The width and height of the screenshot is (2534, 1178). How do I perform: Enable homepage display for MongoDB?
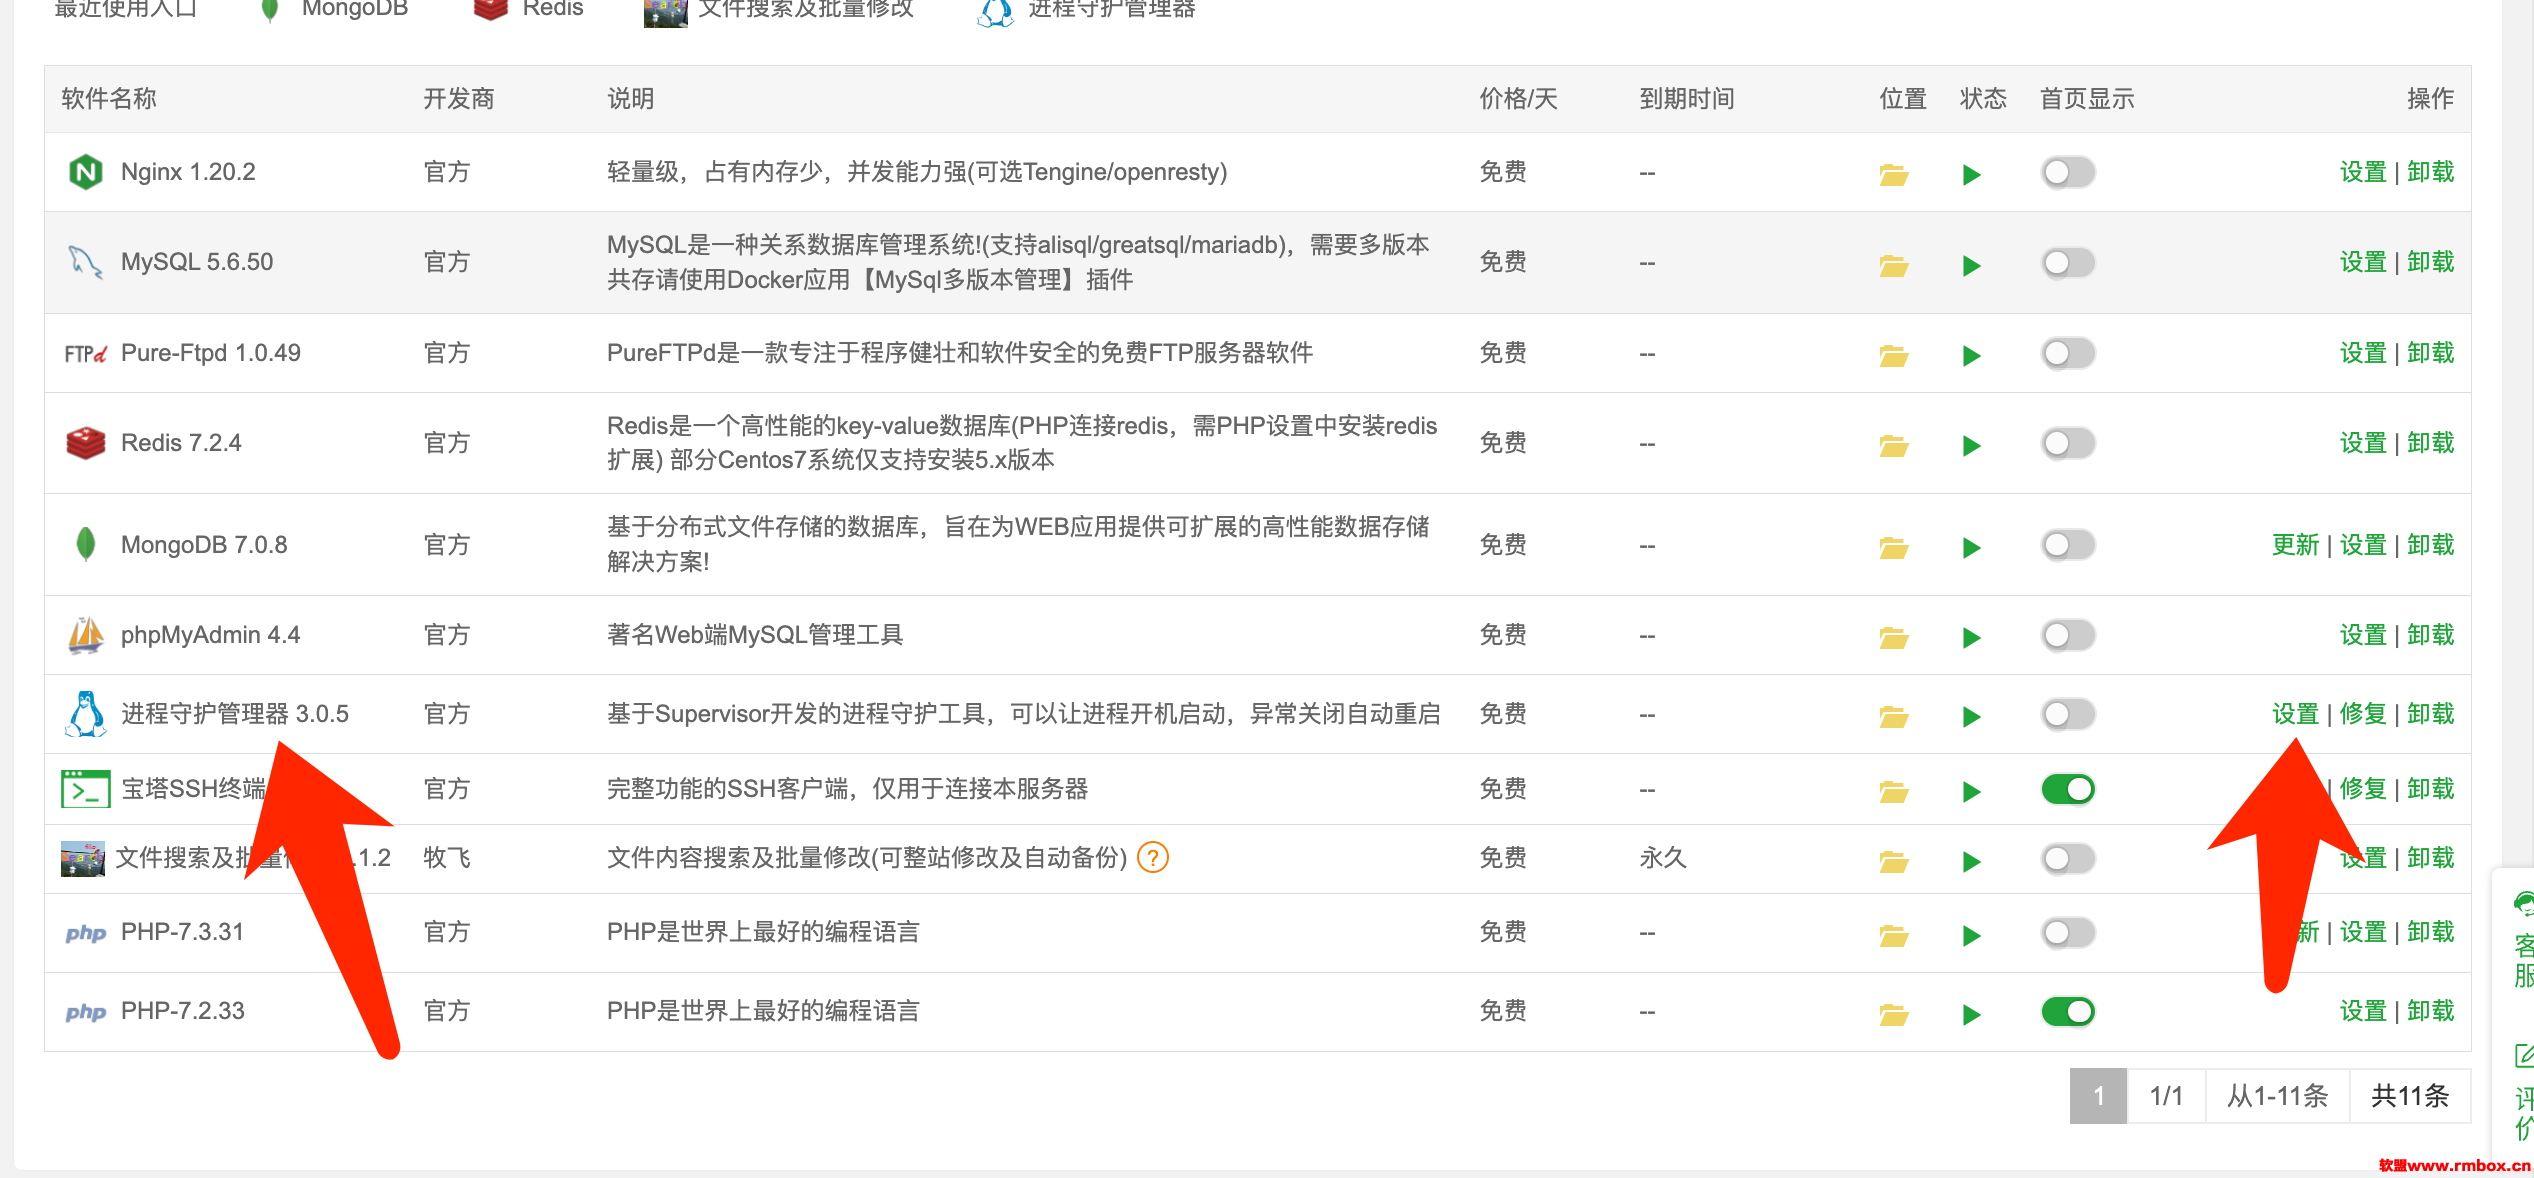pos(2068,545)
